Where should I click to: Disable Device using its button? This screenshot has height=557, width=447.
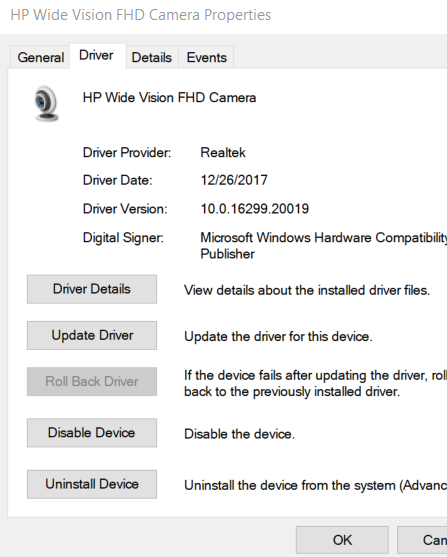pos(92,433)
